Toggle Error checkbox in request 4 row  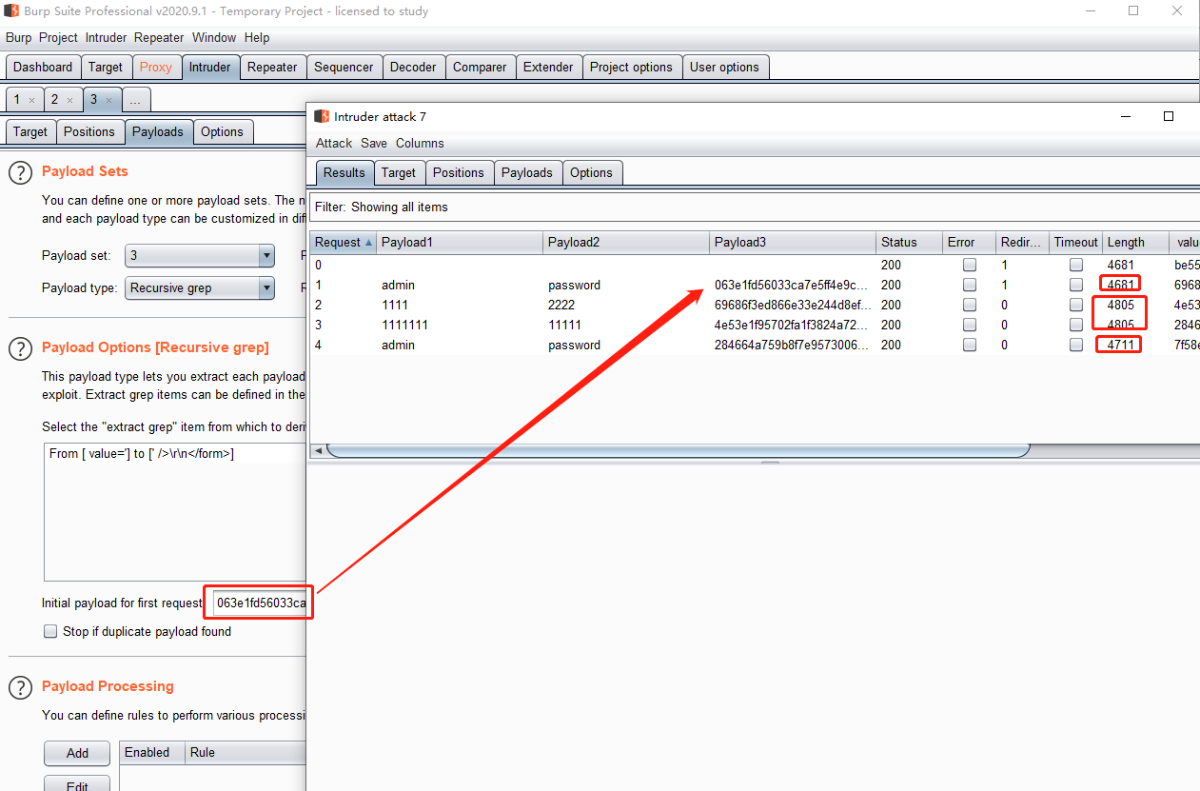click(x=969, y=345)
